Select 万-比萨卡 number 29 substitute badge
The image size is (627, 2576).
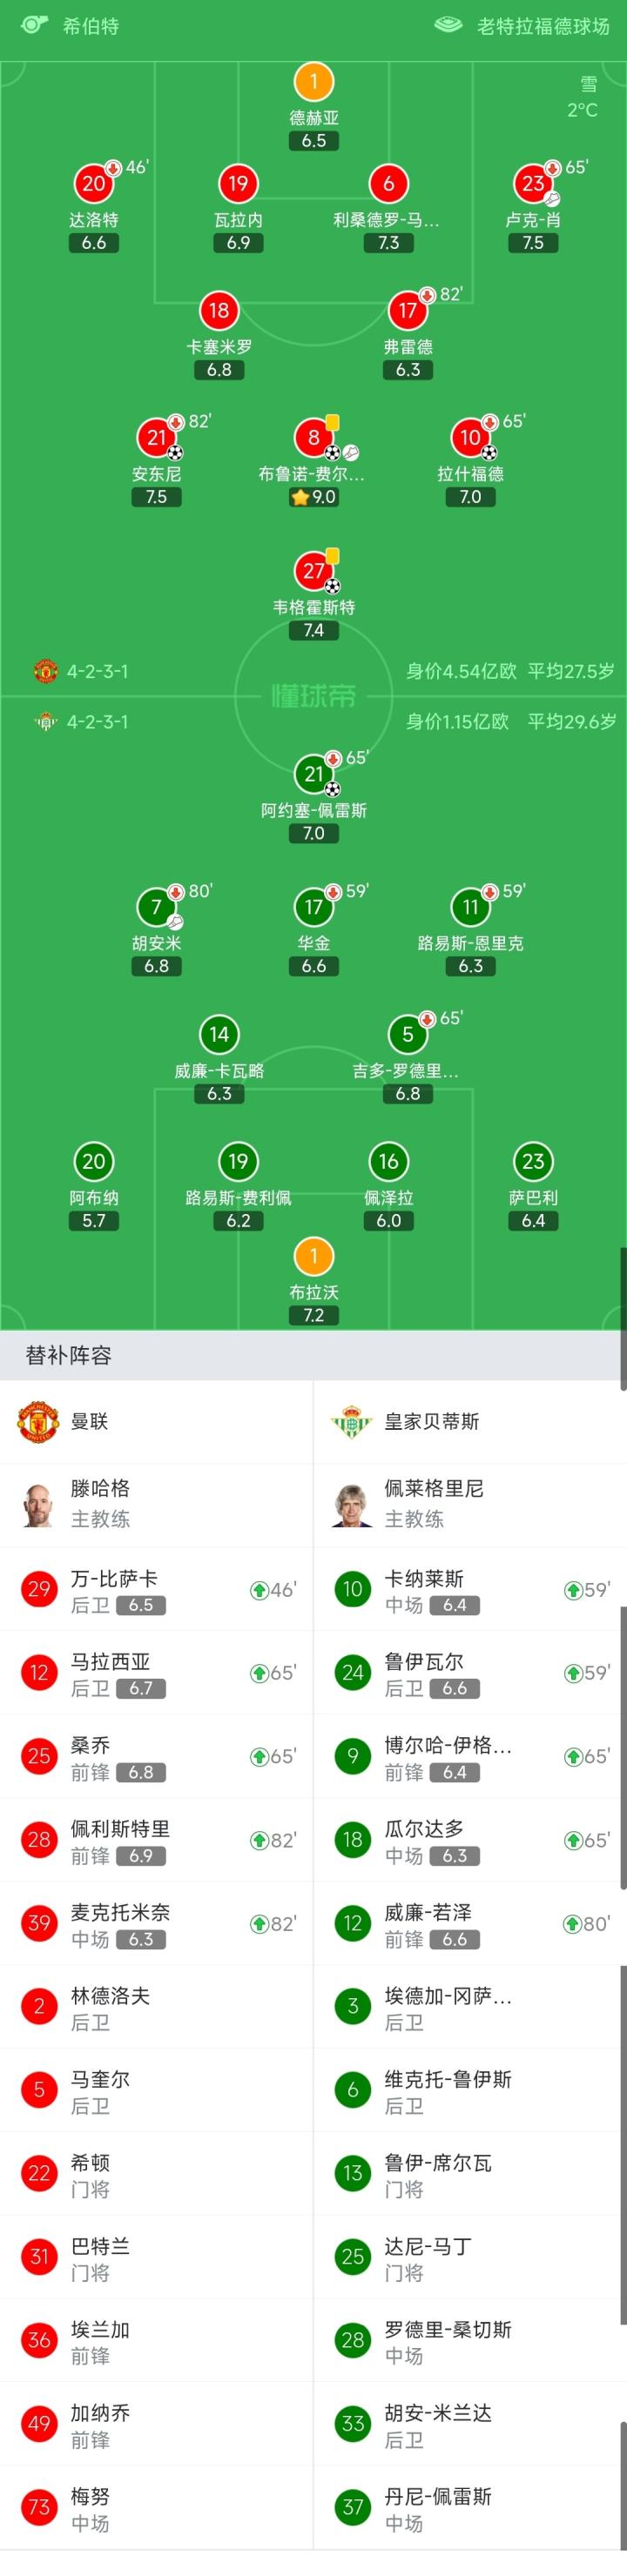[39, 1590]
